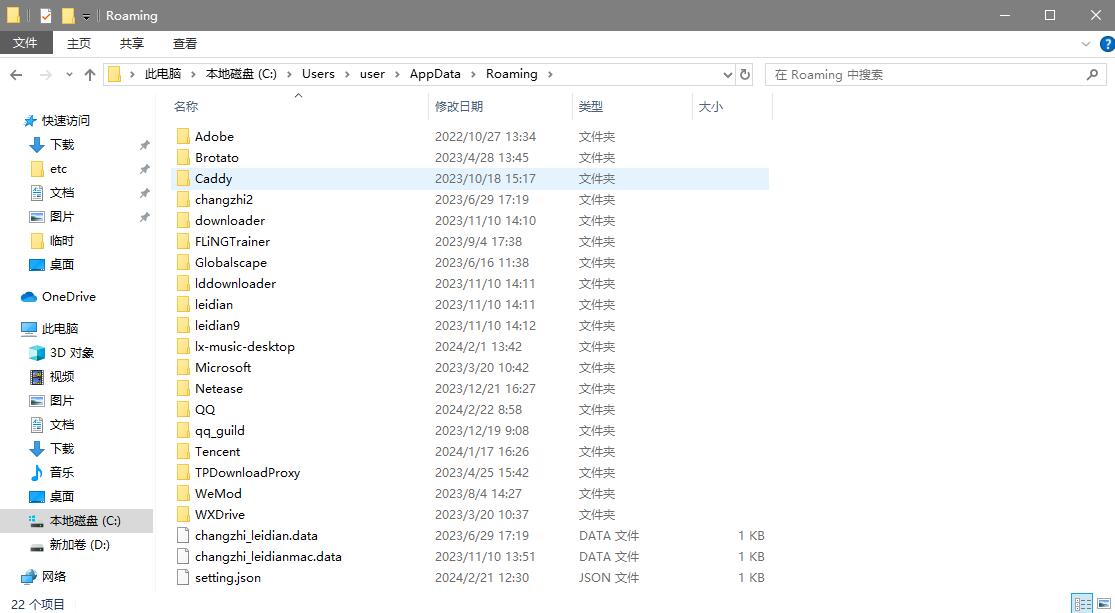This screenshot has height=613, width=1115.
Task: Click the search Roaming input field
Action: 925,74
